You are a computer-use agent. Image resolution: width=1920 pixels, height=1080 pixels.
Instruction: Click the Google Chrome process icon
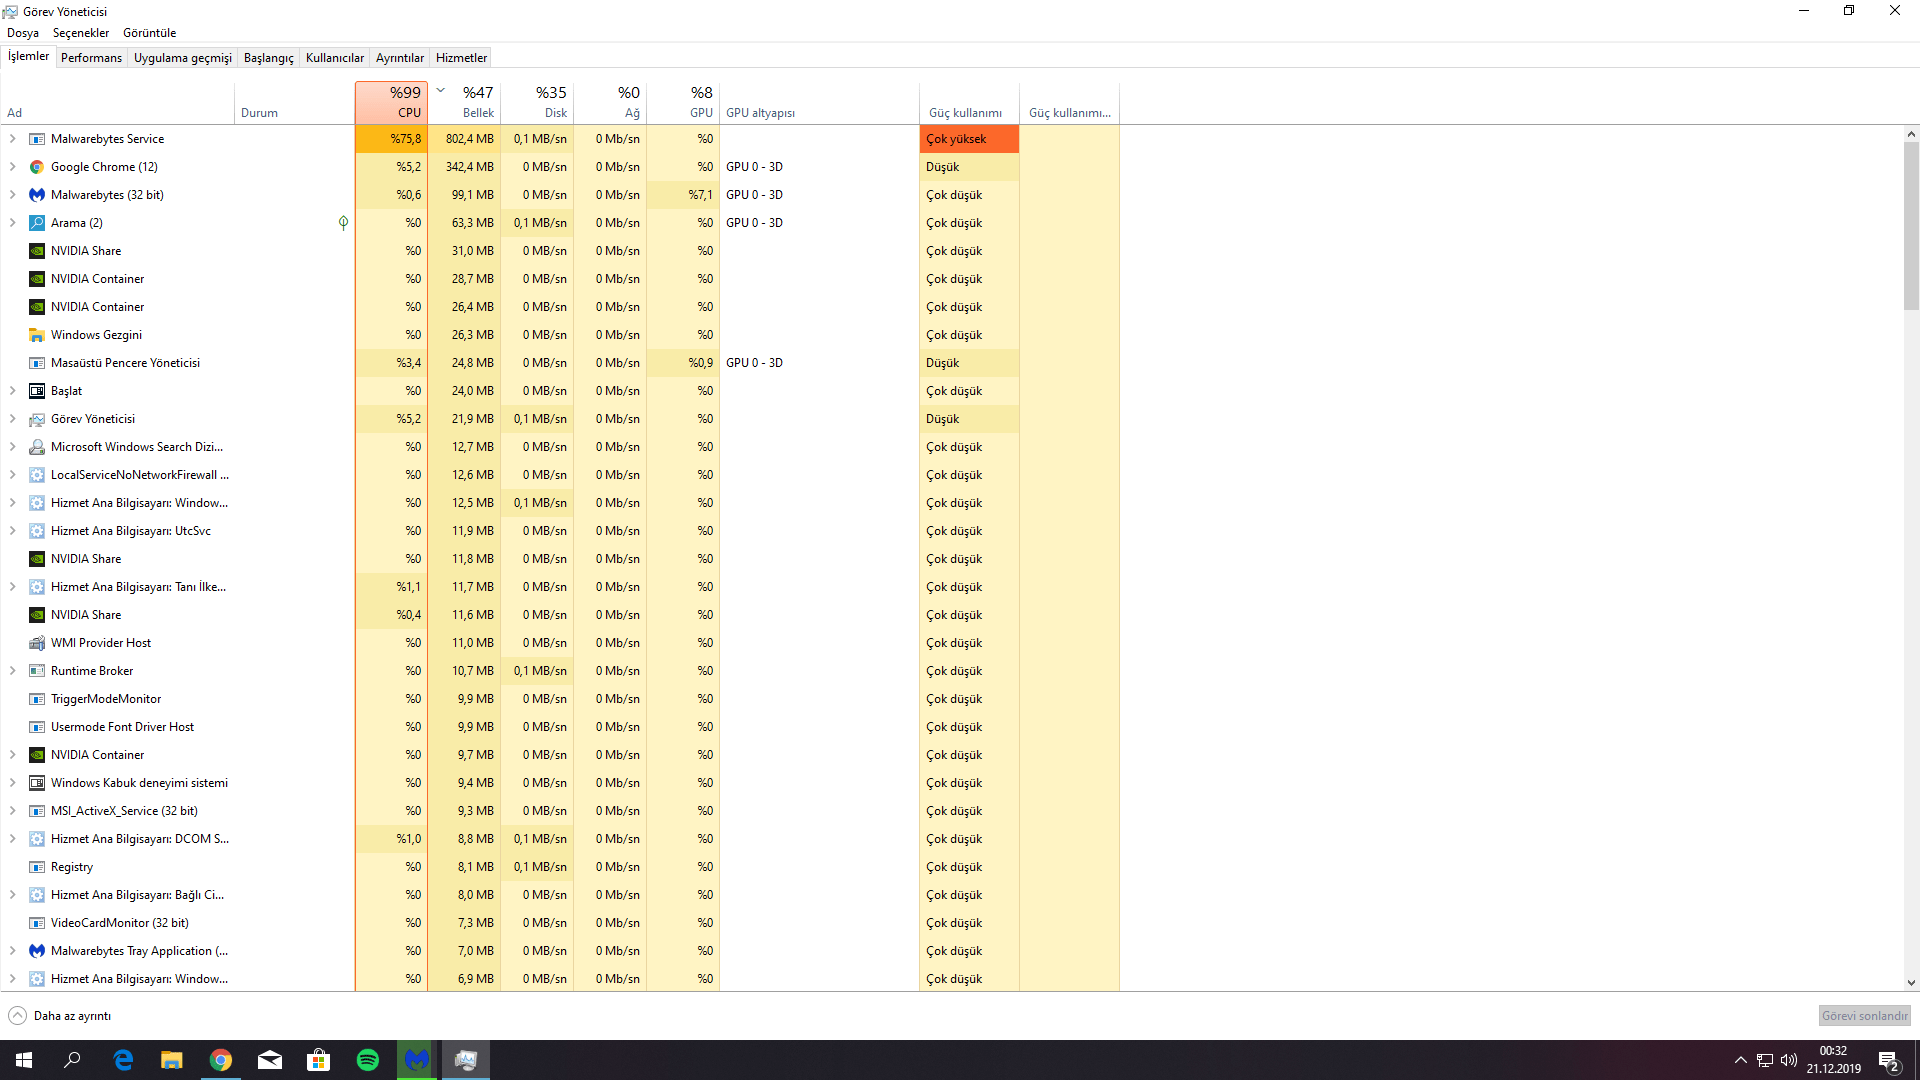point(37,167)
